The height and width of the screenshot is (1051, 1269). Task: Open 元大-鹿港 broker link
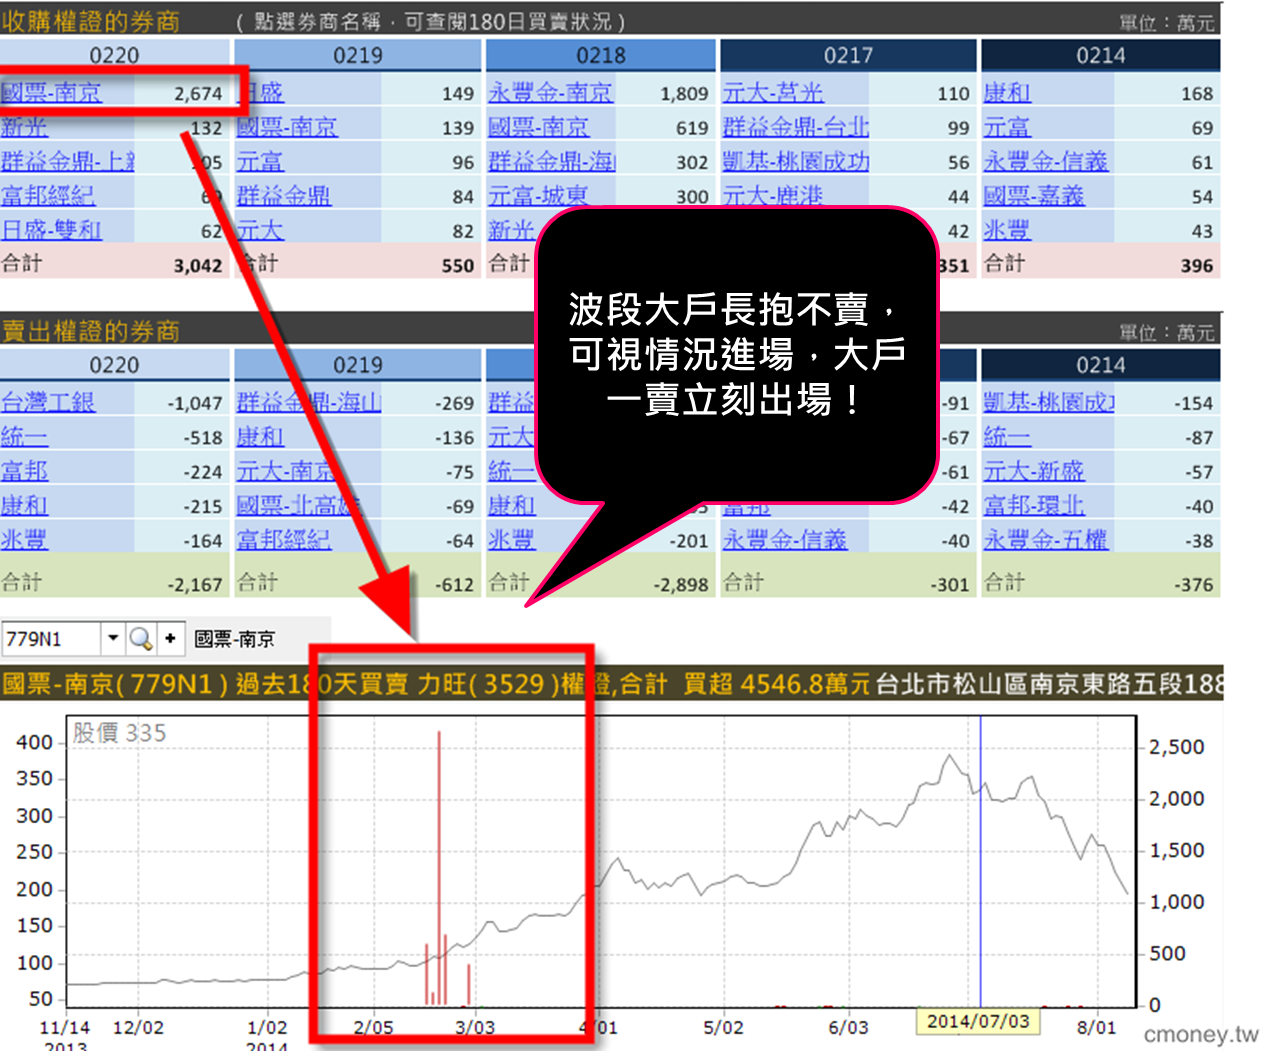(x=772, y=195)
